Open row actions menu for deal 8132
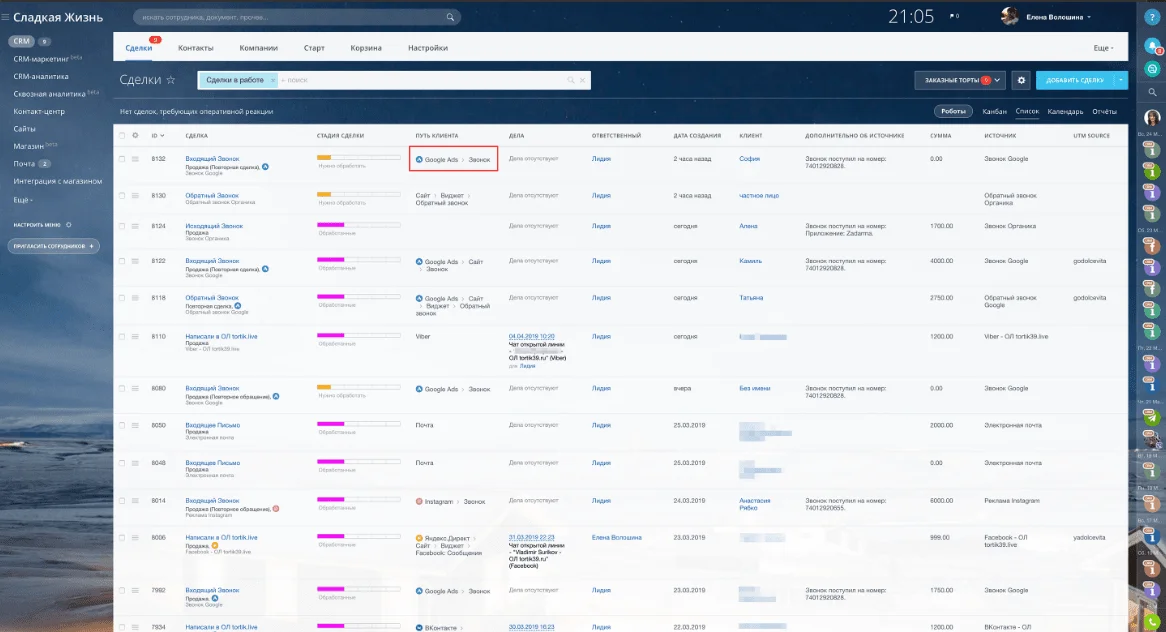Screen dimensions: 1166x632 [136, 159]
